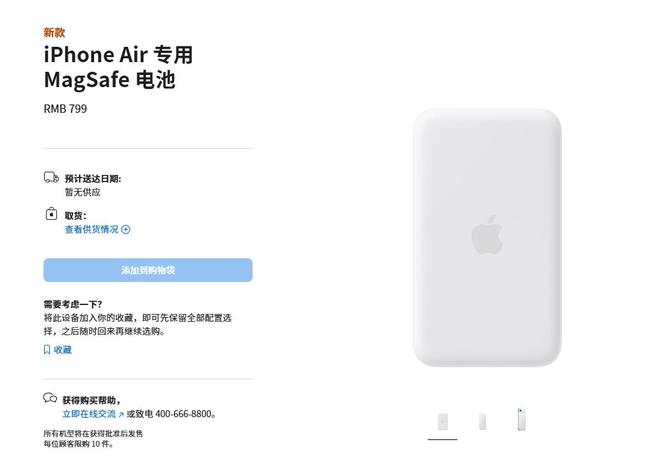This screenshot has height=471, width=660.
Task: Click the RMB 799 price text
Action: [x=65, y=109]
